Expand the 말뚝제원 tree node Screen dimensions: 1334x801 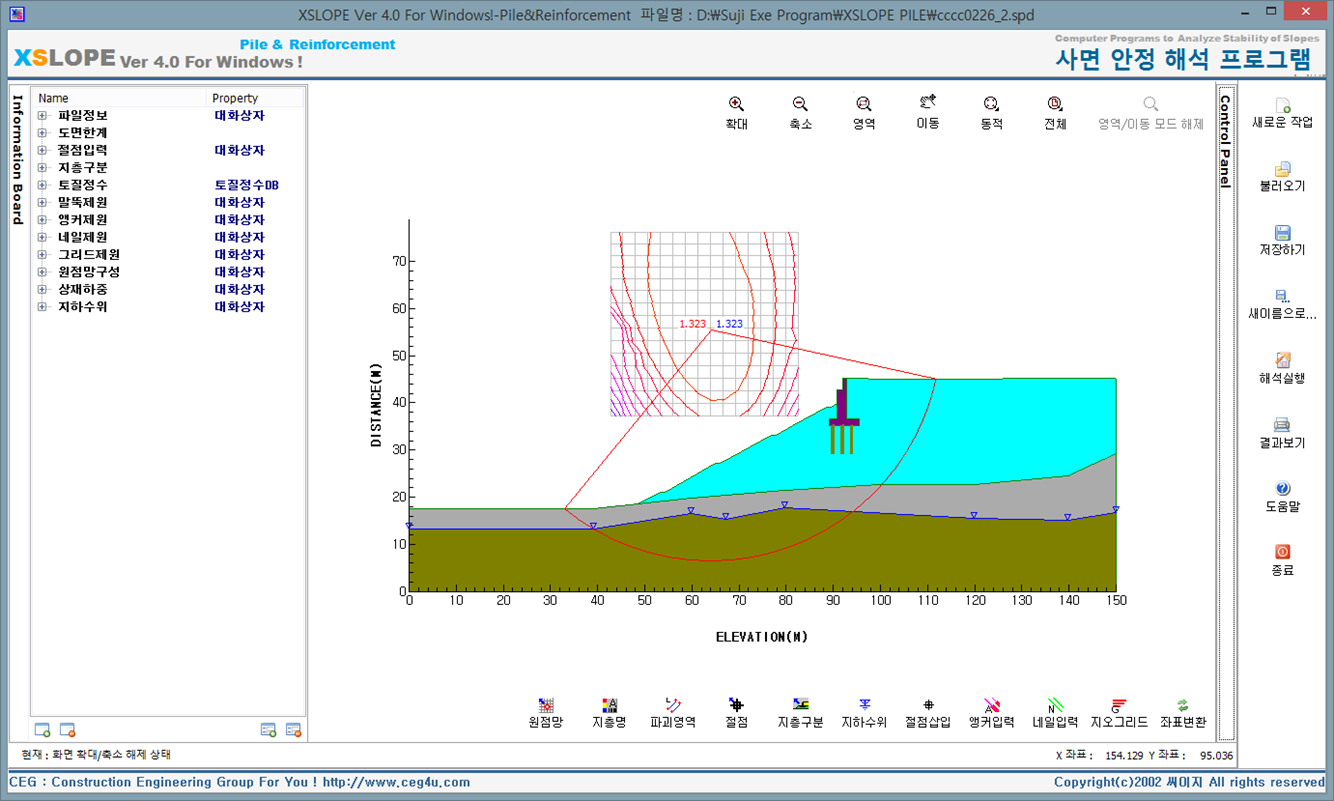(x=42, y=202)
